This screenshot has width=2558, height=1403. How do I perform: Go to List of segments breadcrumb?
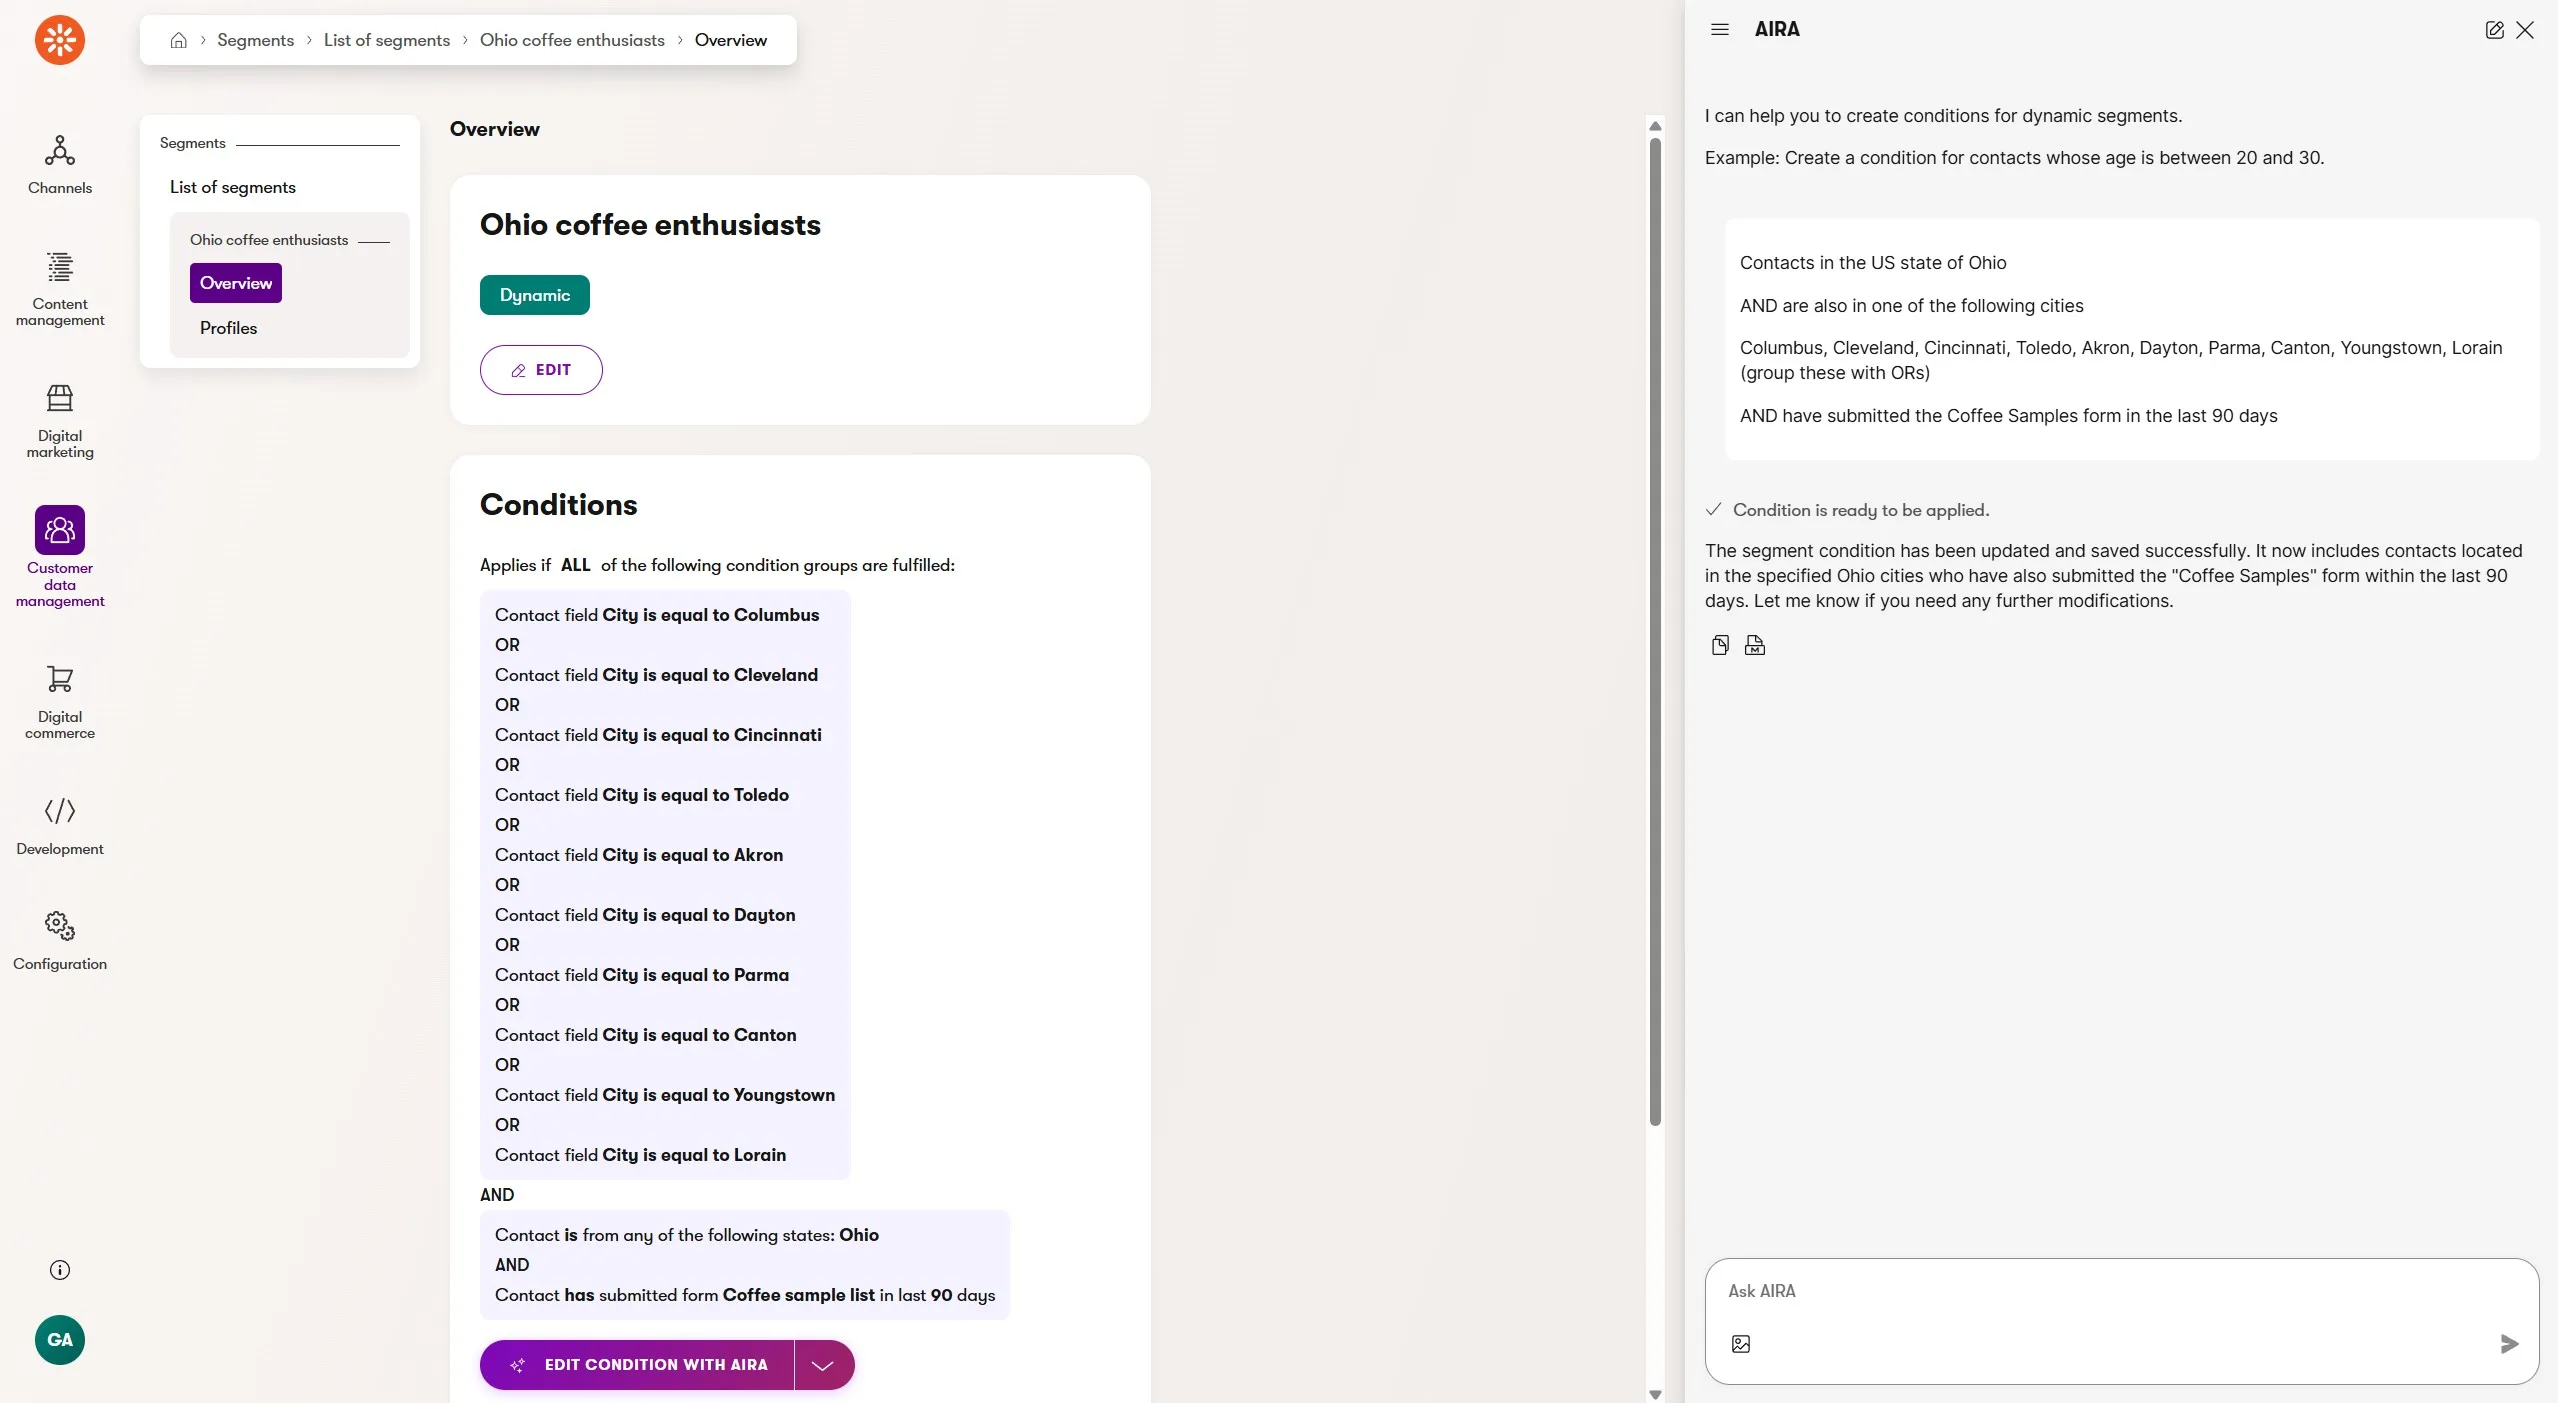pyautogui.click(x=387, y=40)
